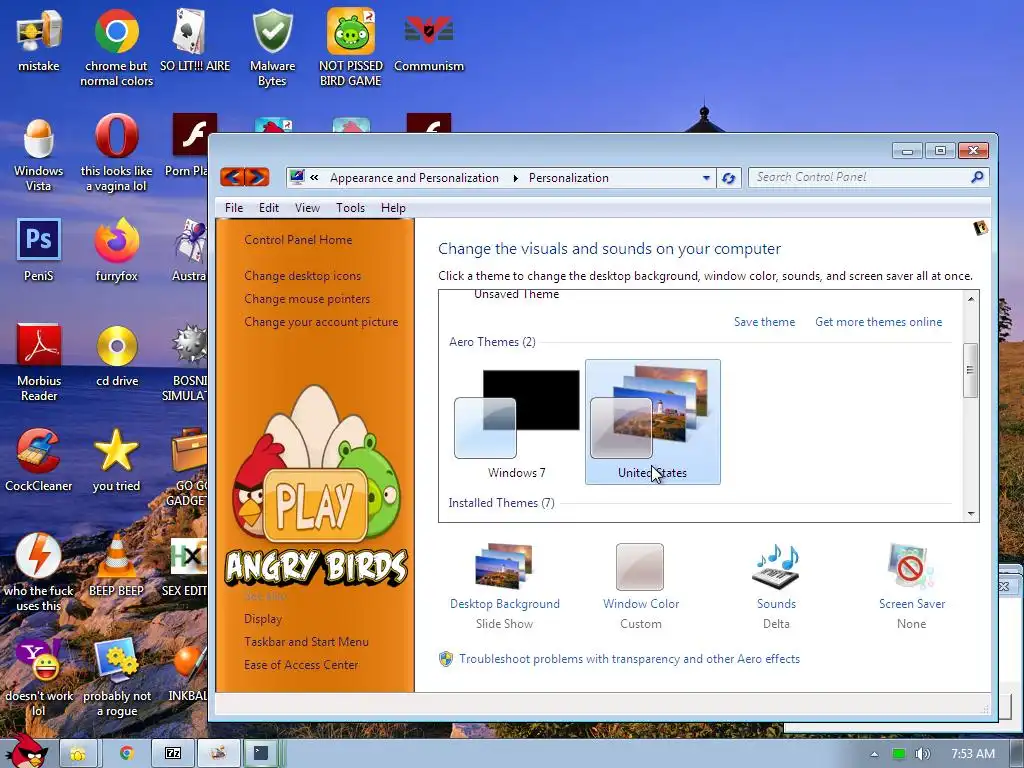Open Ease of Access Center link
The width and height of the screenshot is (1024, 768).
tap(301, 665)
